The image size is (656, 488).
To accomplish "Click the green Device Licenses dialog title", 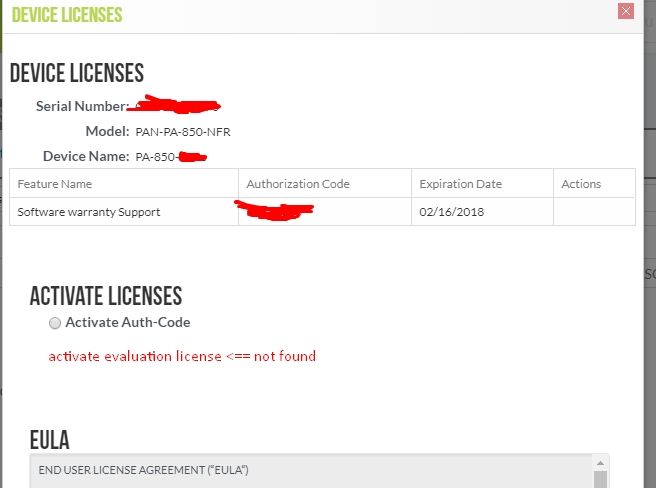I will click(x=67, y=15).
